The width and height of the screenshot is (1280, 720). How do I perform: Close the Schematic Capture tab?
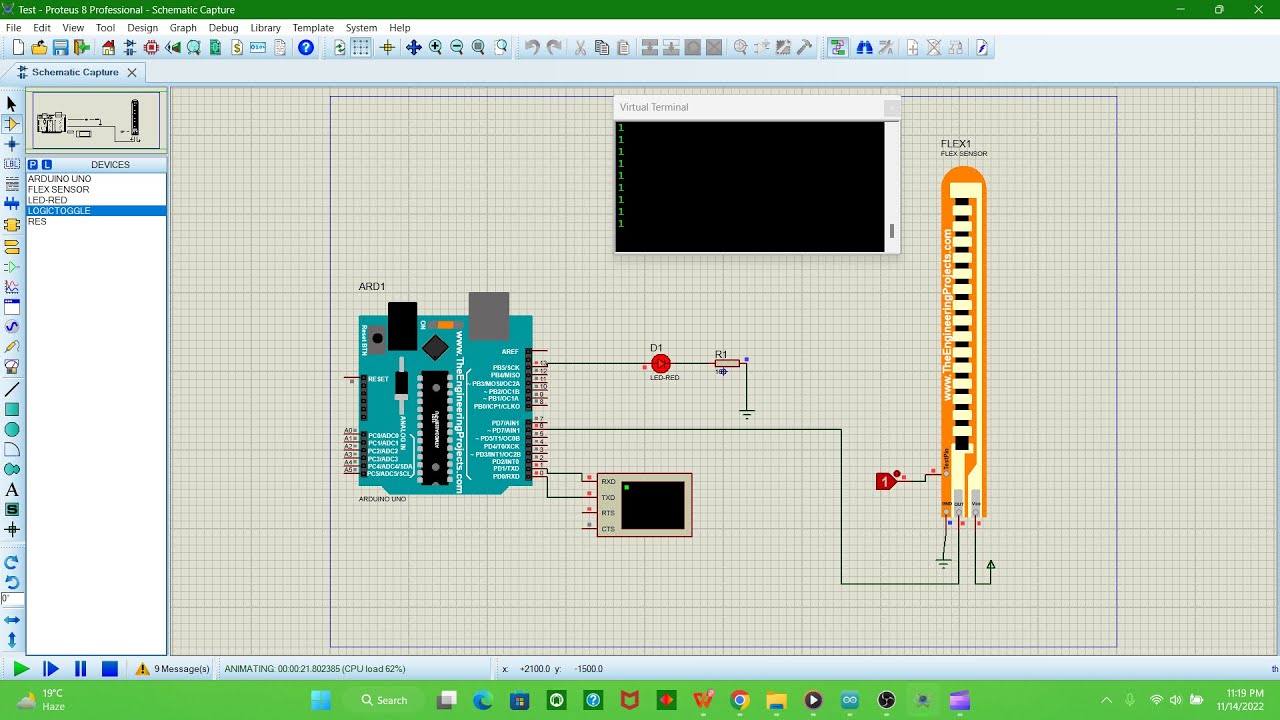click(x=131, y=72)
